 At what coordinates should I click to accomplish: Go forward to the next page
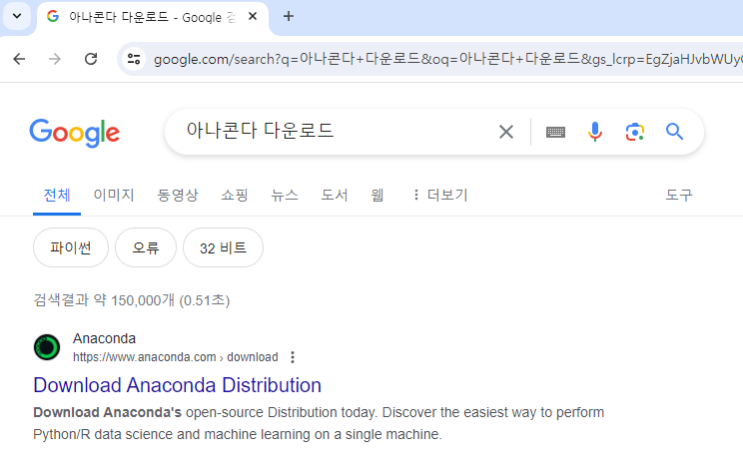click(55, 59)
